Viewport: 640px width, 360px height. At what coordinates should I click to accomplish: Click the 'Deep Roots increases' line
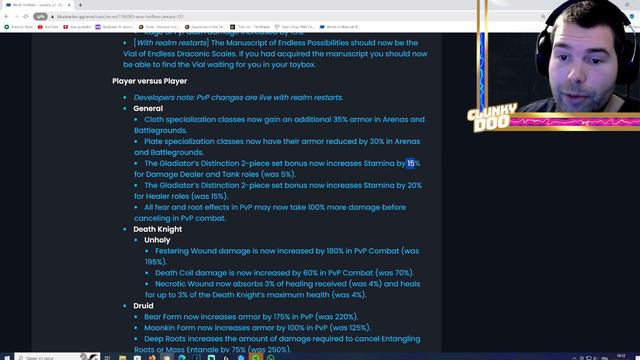tap(277, 344)
